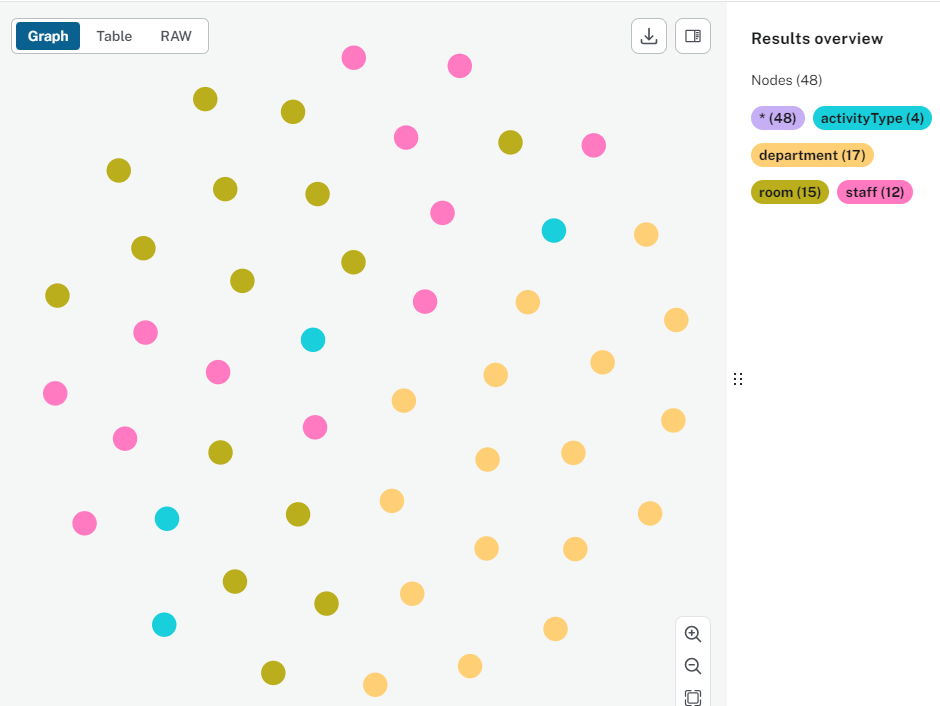Grab the panel resize handle dots
This screenshot has height=706, width=940.
[738, 379]
